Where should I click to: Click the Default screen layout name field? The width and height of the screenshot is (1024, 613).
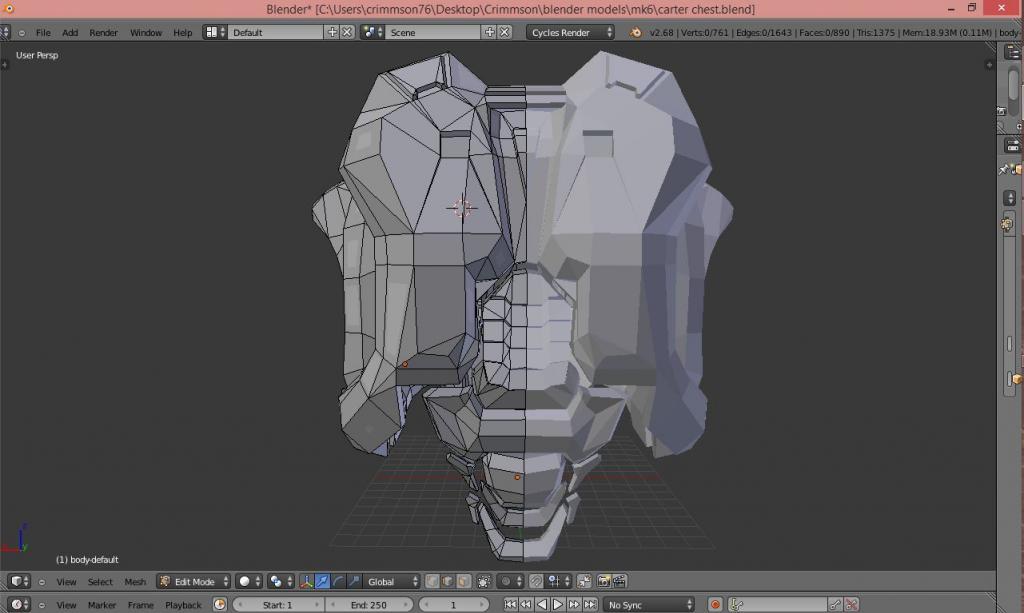276,32
